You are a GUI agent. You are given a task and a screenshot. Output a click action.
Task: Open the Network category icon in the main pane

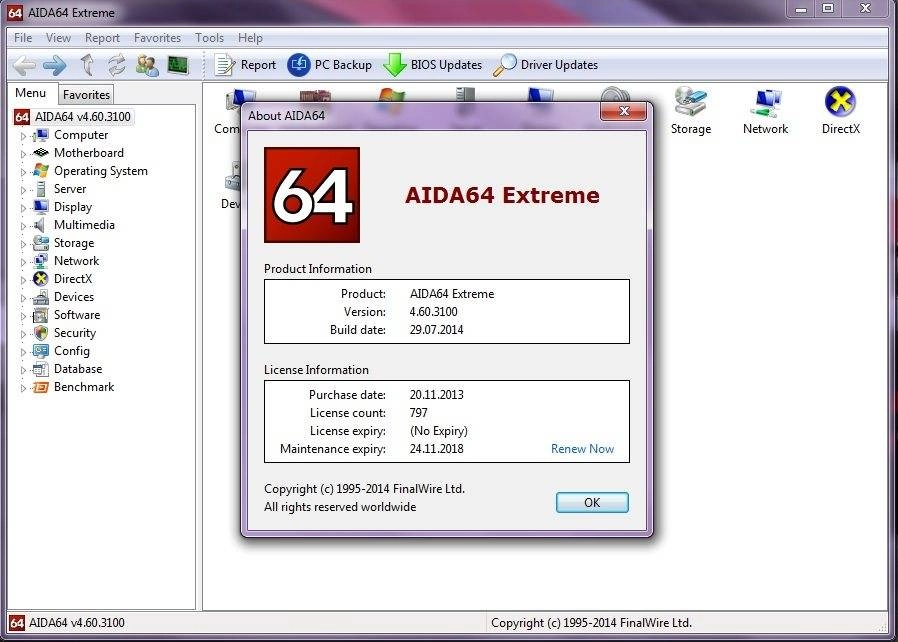tap(766, 111)
